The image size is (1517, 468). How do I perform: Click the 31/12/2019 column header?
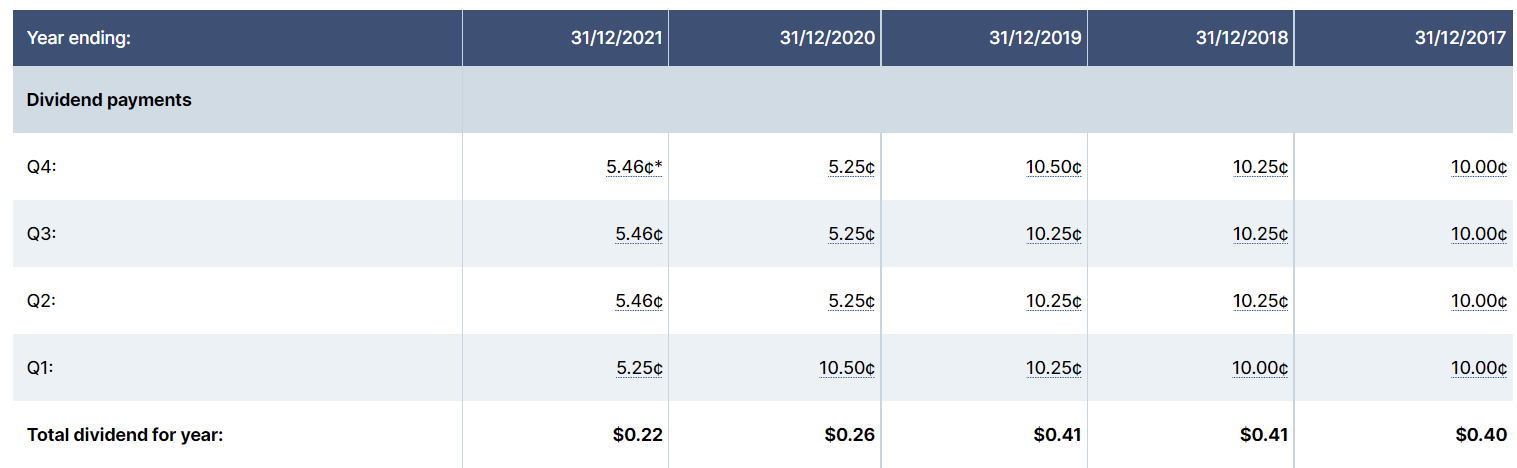1035,38
